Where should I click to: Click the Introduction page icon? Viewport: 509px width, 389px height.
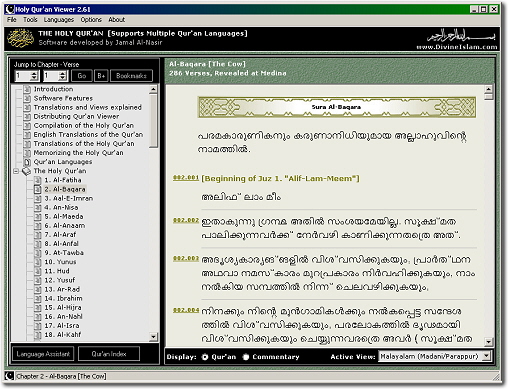pos(27,89)
